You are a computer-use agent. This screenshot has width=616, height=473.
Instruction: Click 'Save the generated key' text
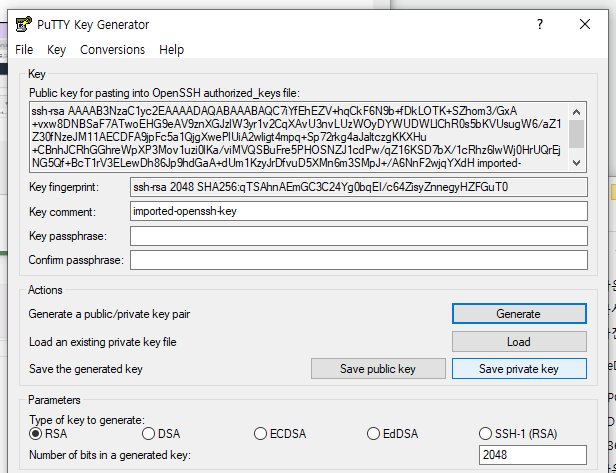pos(86,369)
